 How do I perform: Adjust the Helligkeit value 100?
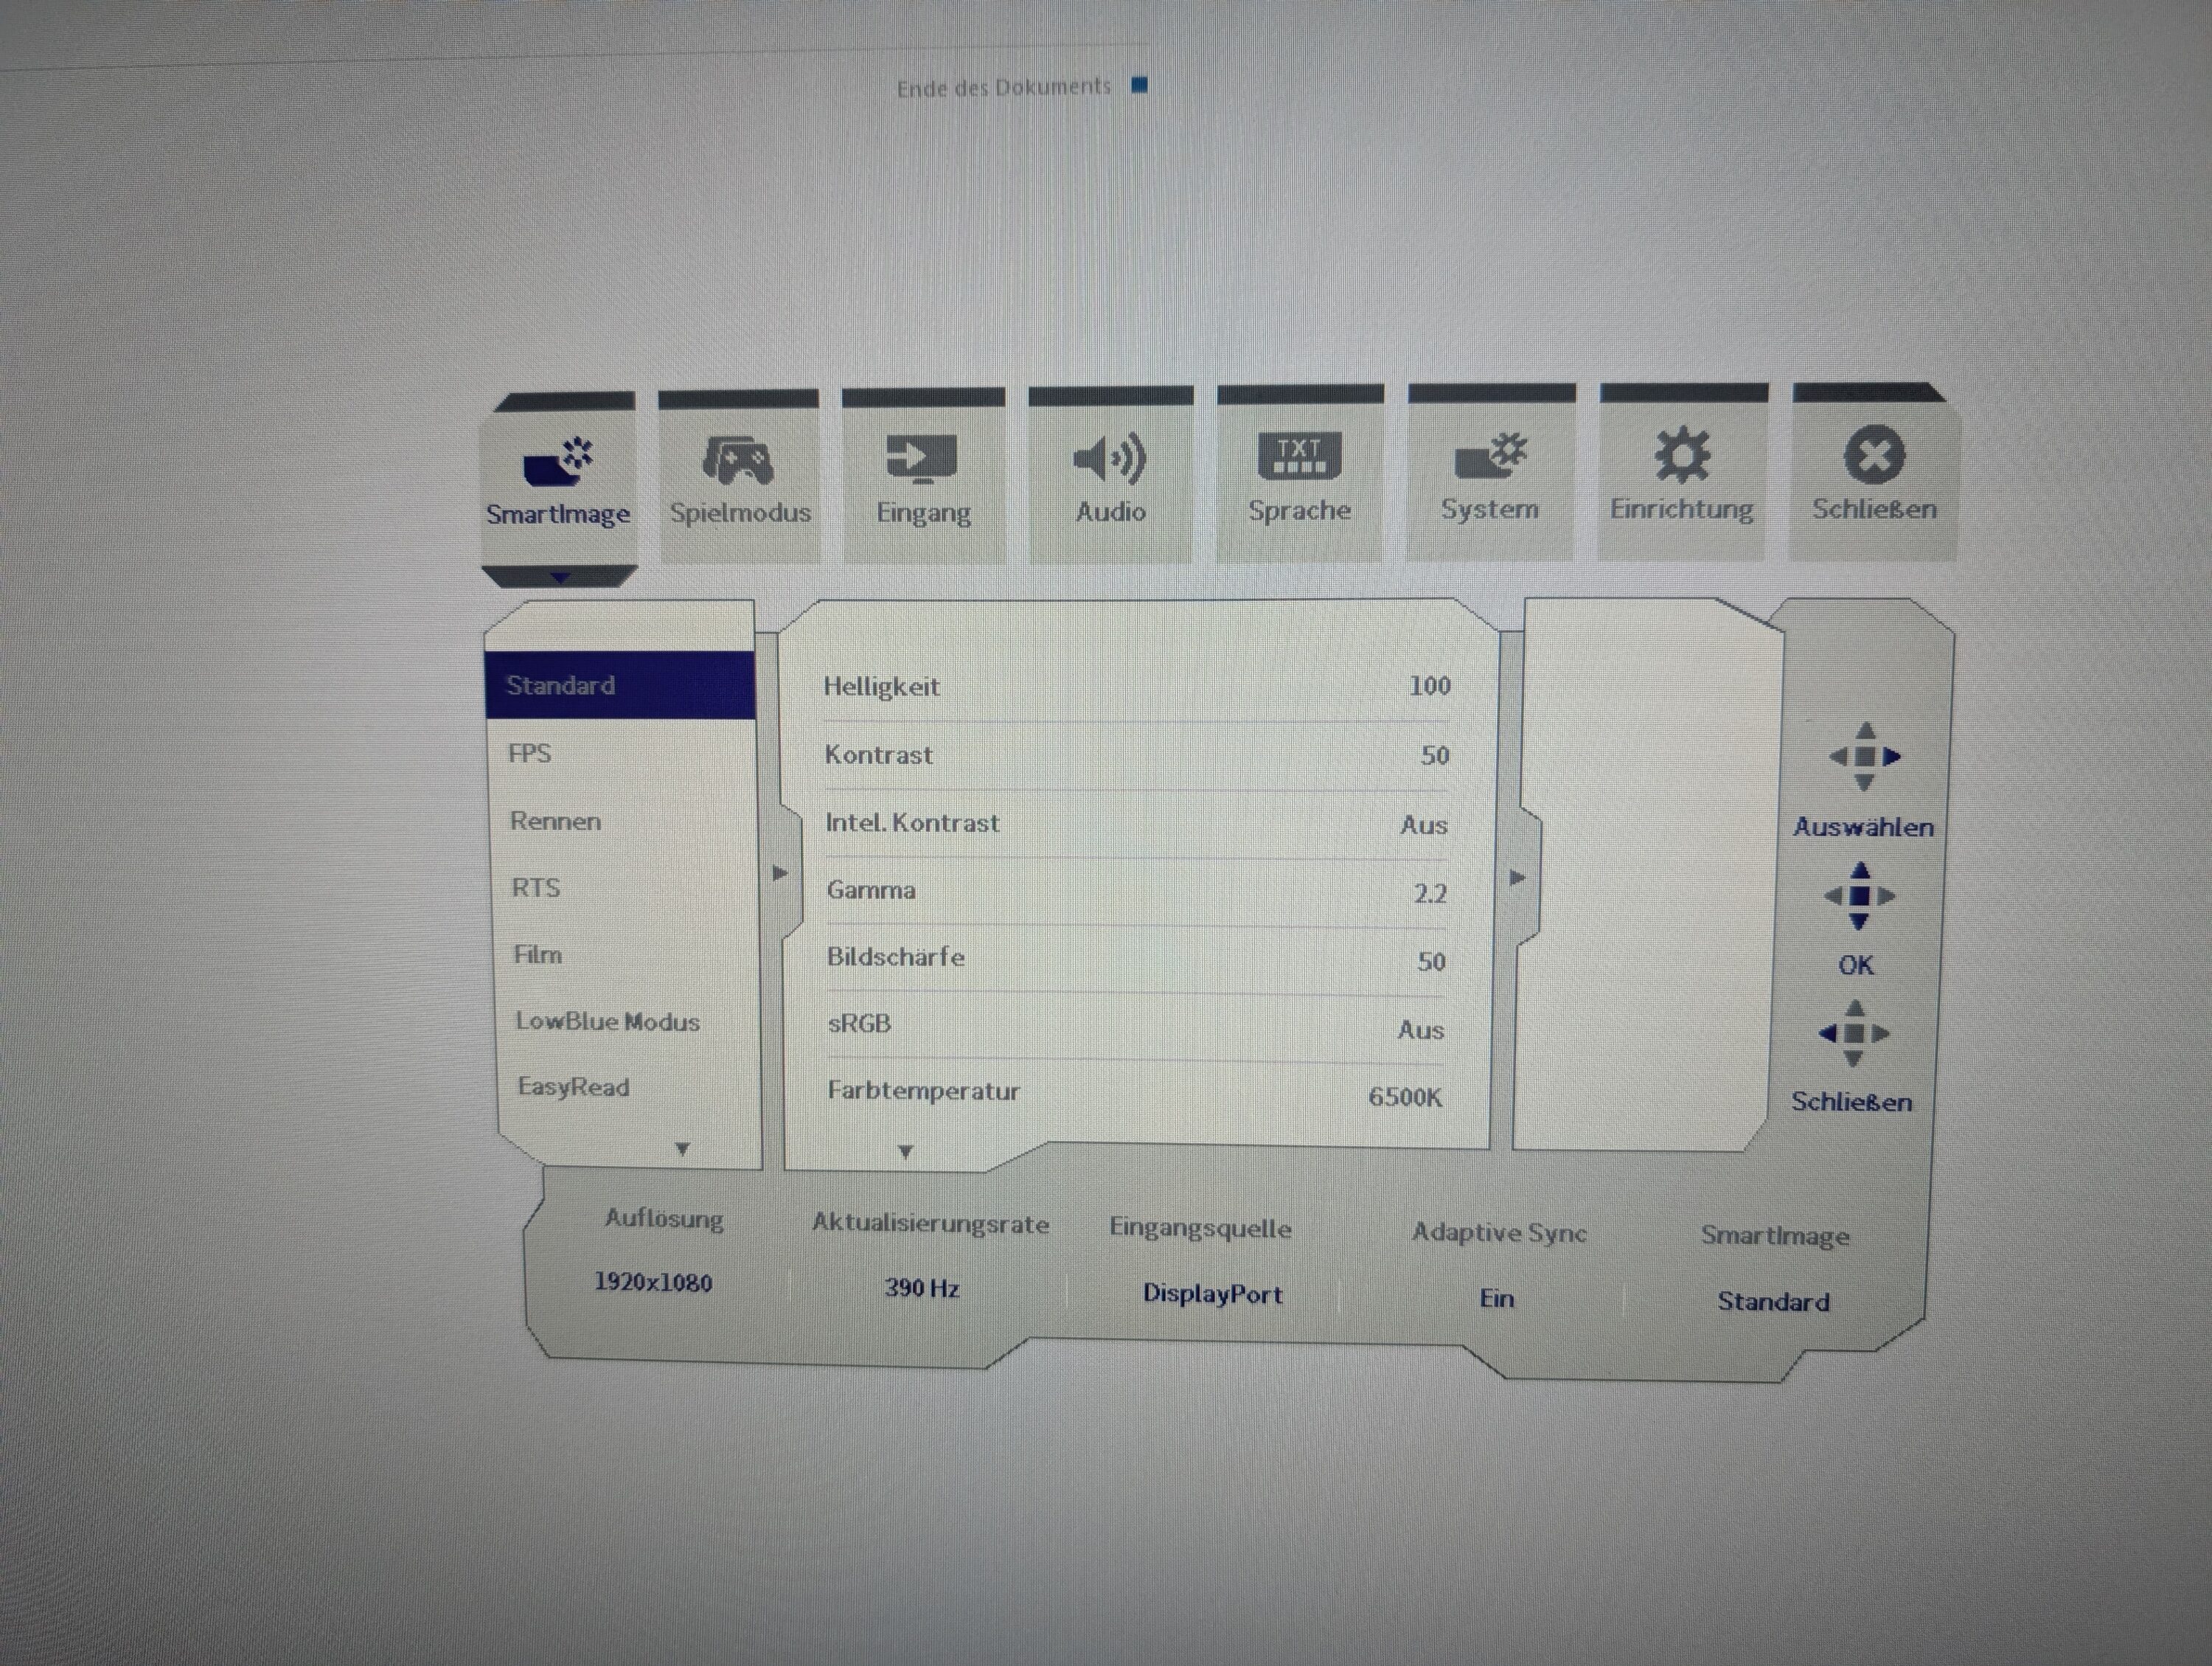coord(1429,686)
